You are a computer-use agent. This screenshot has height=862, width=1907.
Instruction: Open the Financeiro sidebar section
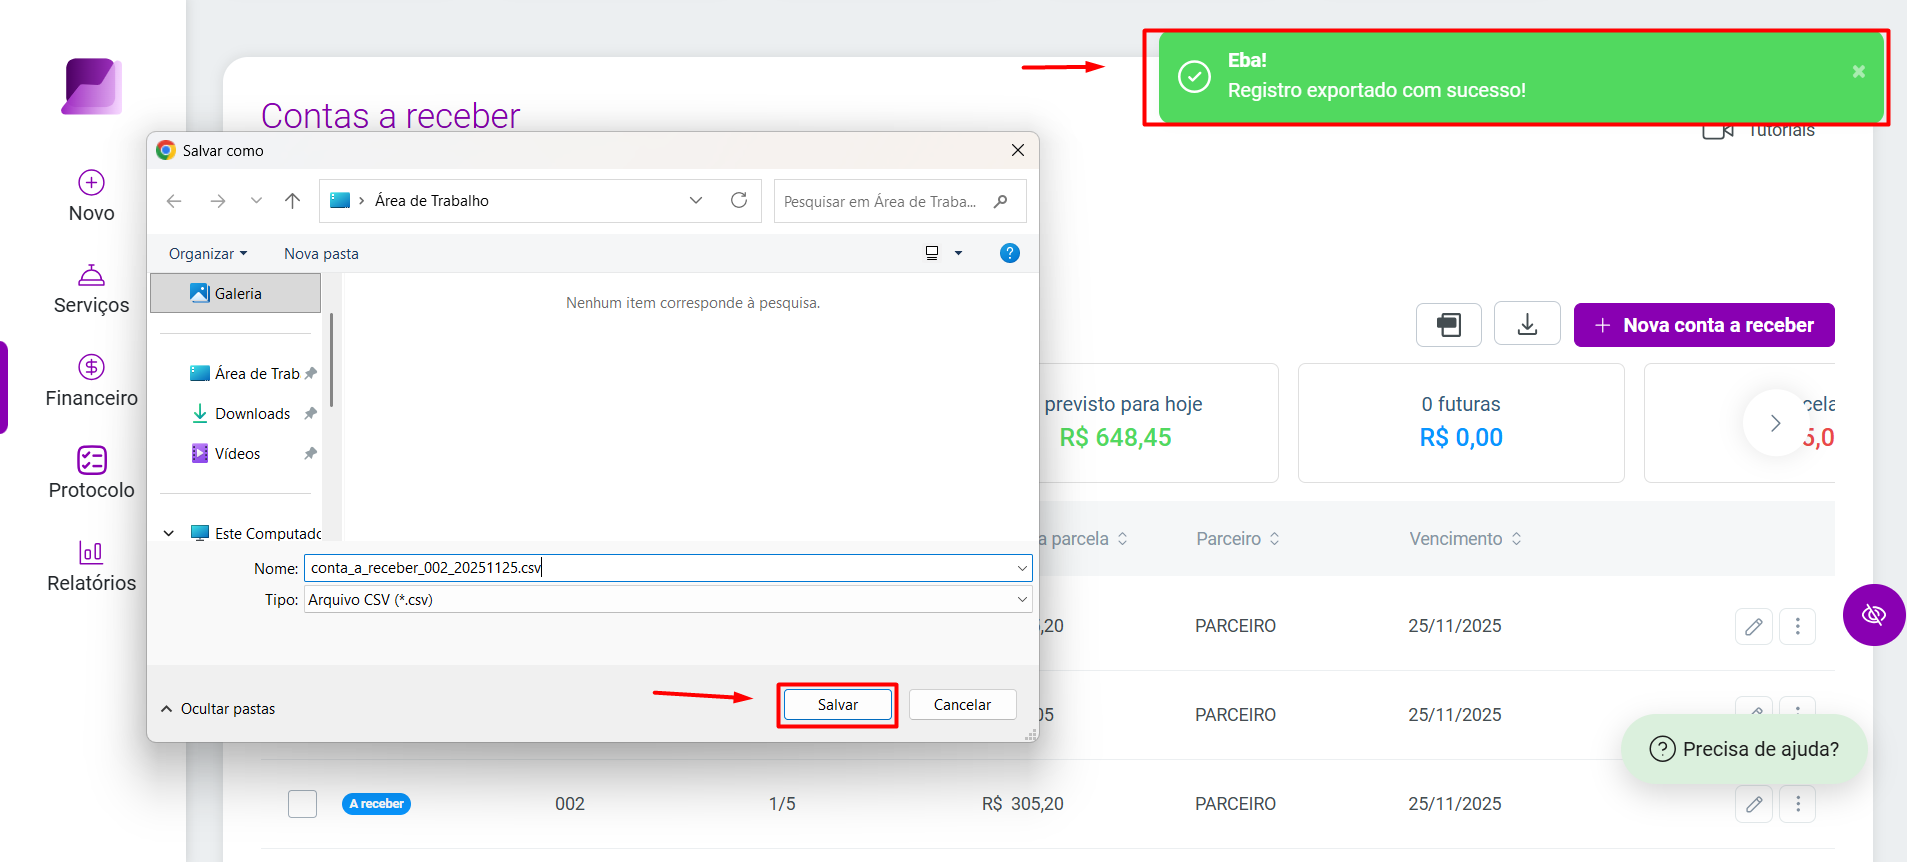(91, 381)
